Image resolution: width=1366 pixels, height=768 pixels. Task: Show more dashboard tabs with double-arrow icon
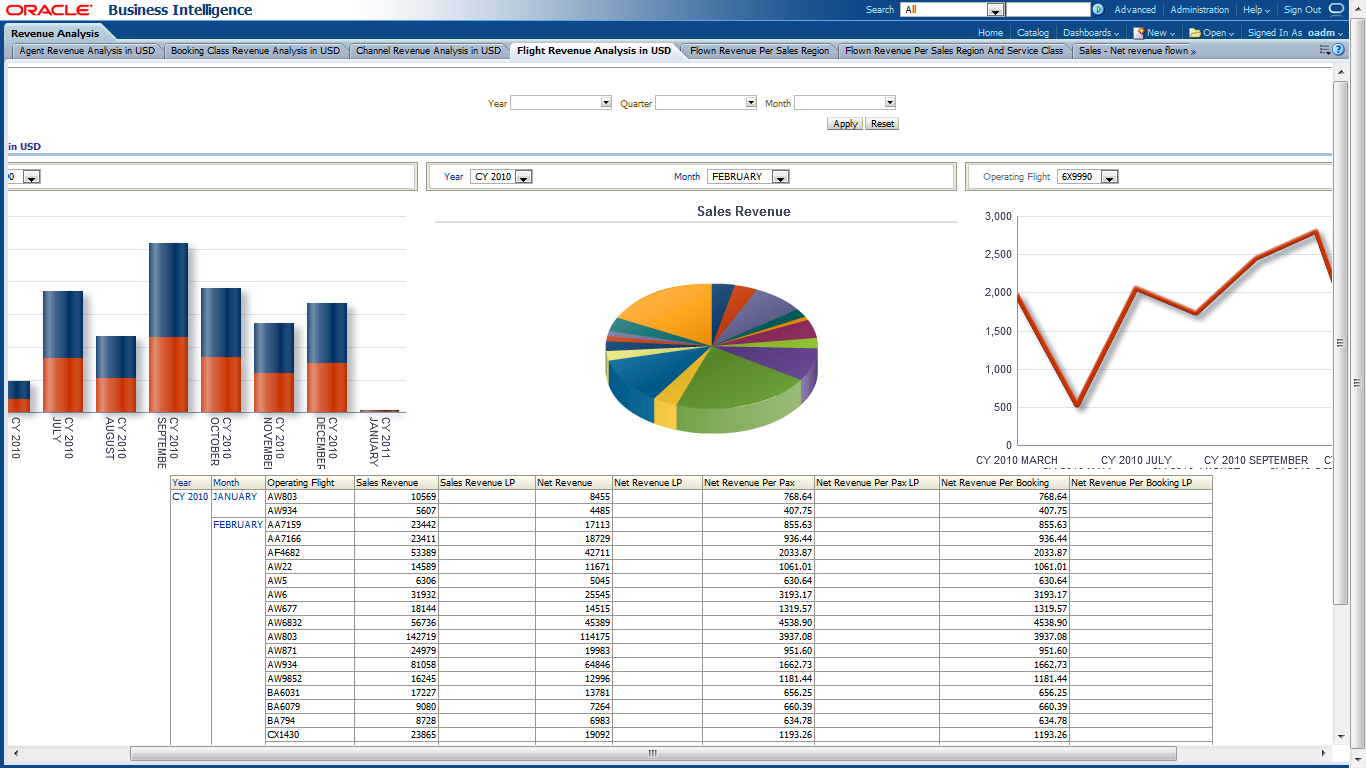pos(1193,51)
